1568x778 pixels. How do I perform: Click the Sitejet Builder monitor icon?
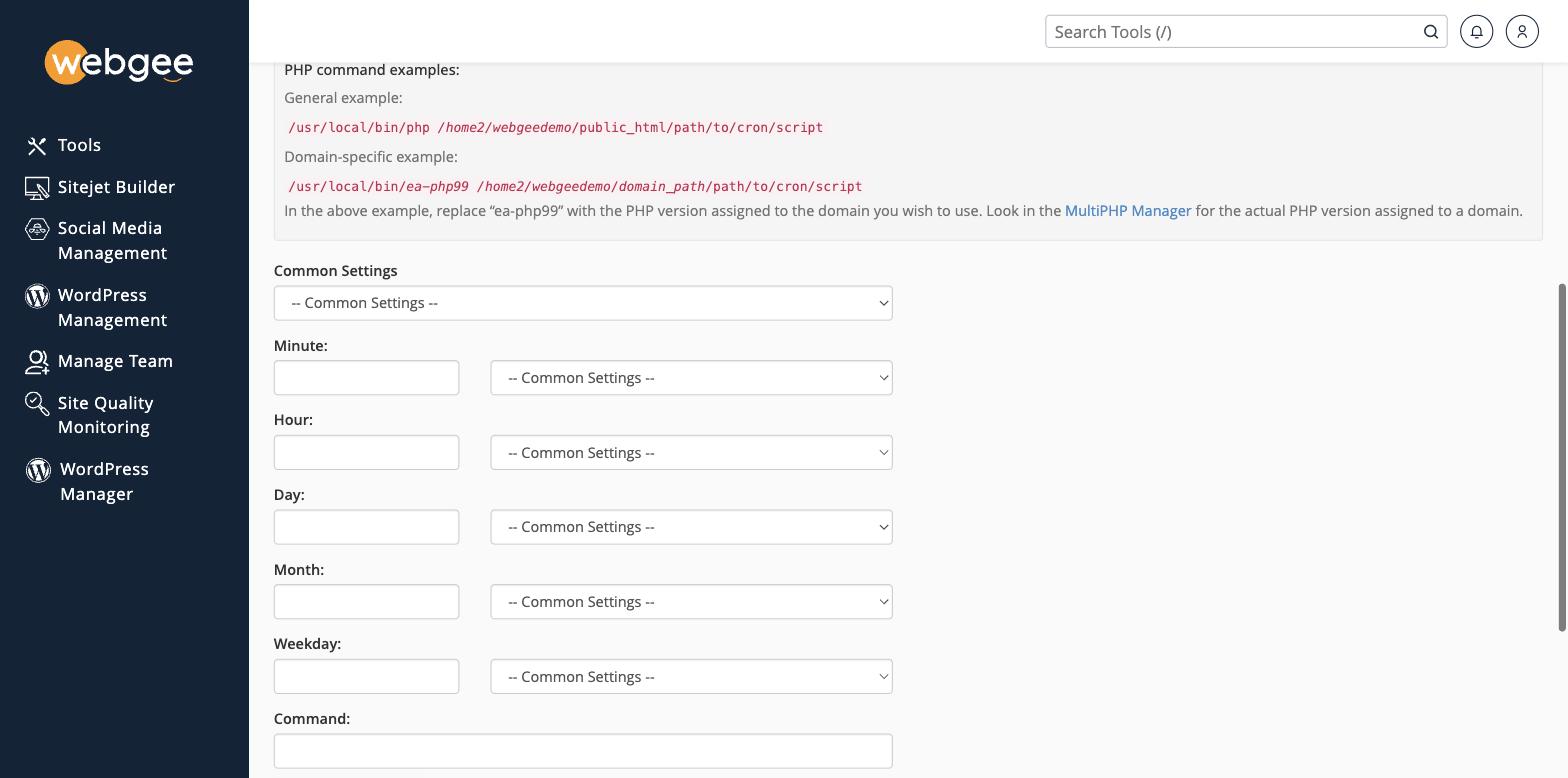[37, 188]
